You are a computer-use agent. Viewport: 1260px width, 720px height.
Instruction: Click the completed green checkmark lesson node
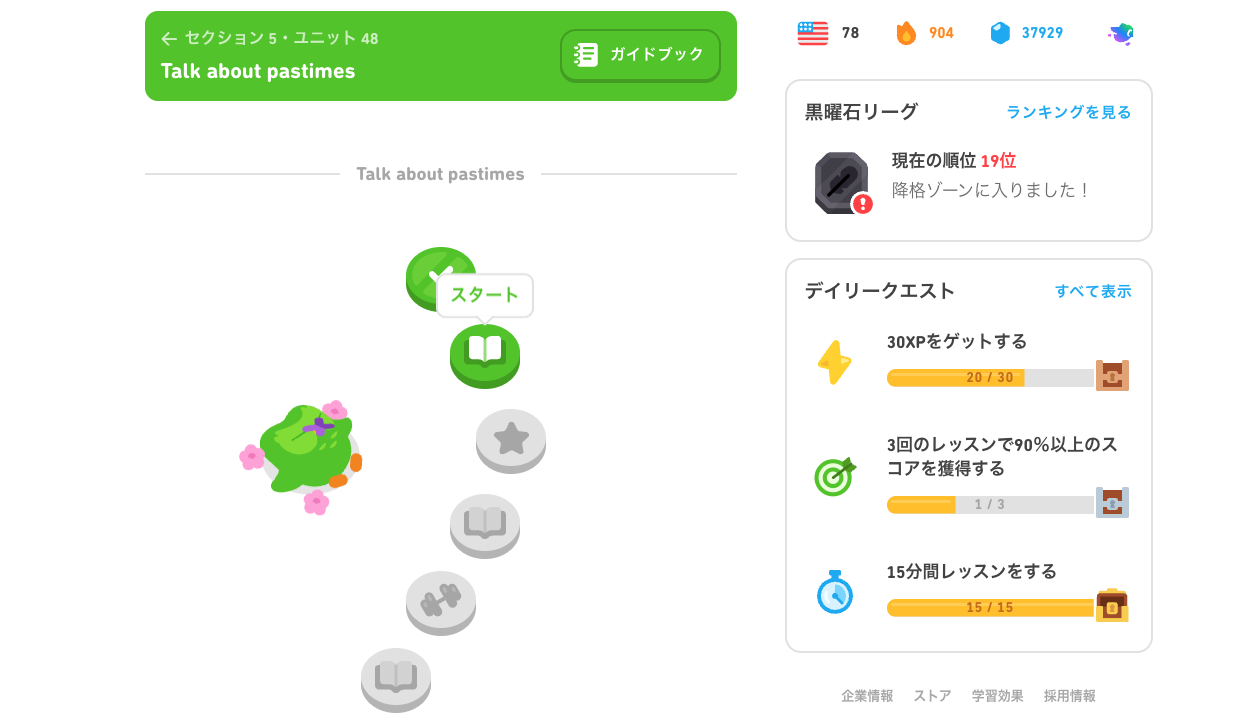(x=440, y=277)
